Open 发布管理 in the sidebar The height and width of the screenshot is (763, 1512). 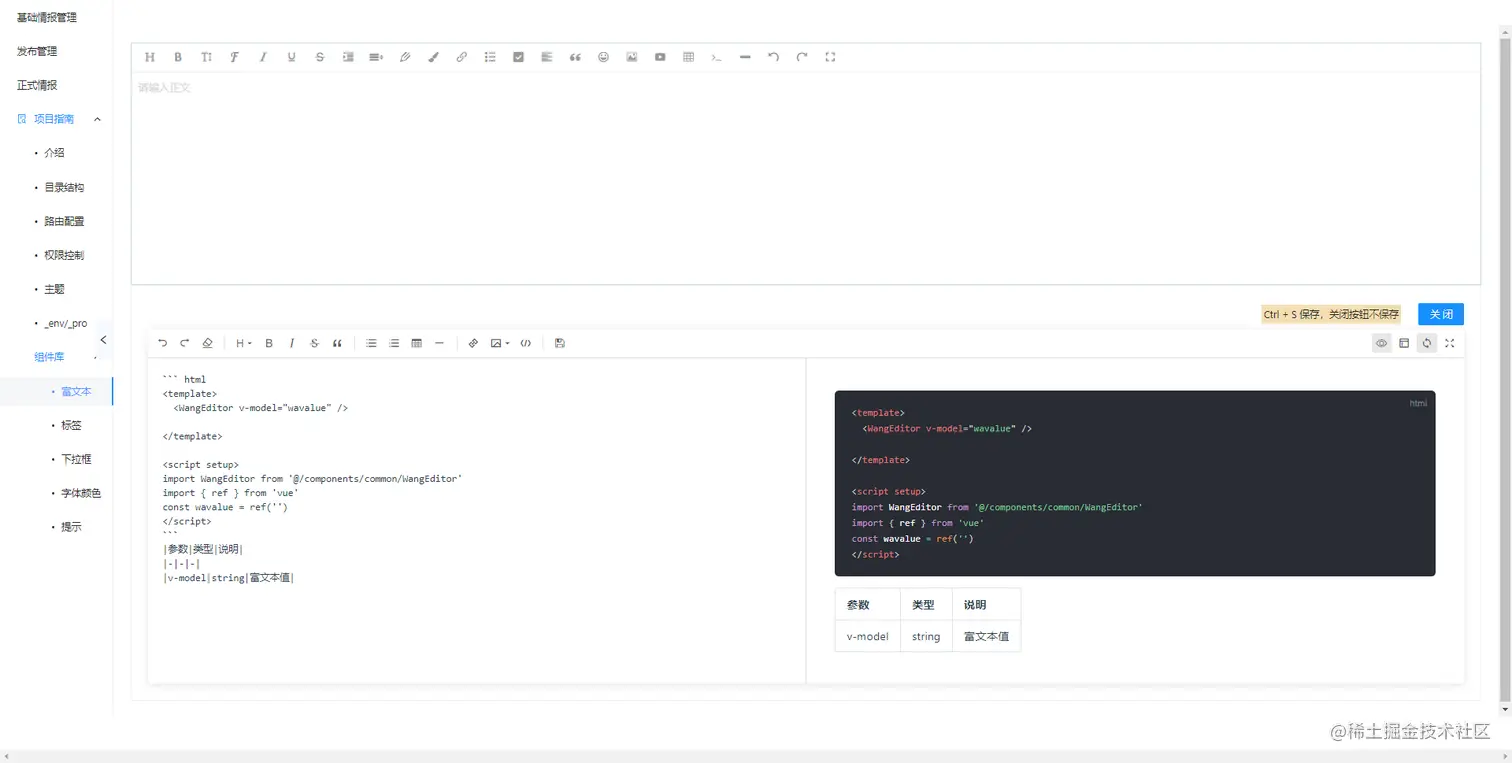click(37, 51)
